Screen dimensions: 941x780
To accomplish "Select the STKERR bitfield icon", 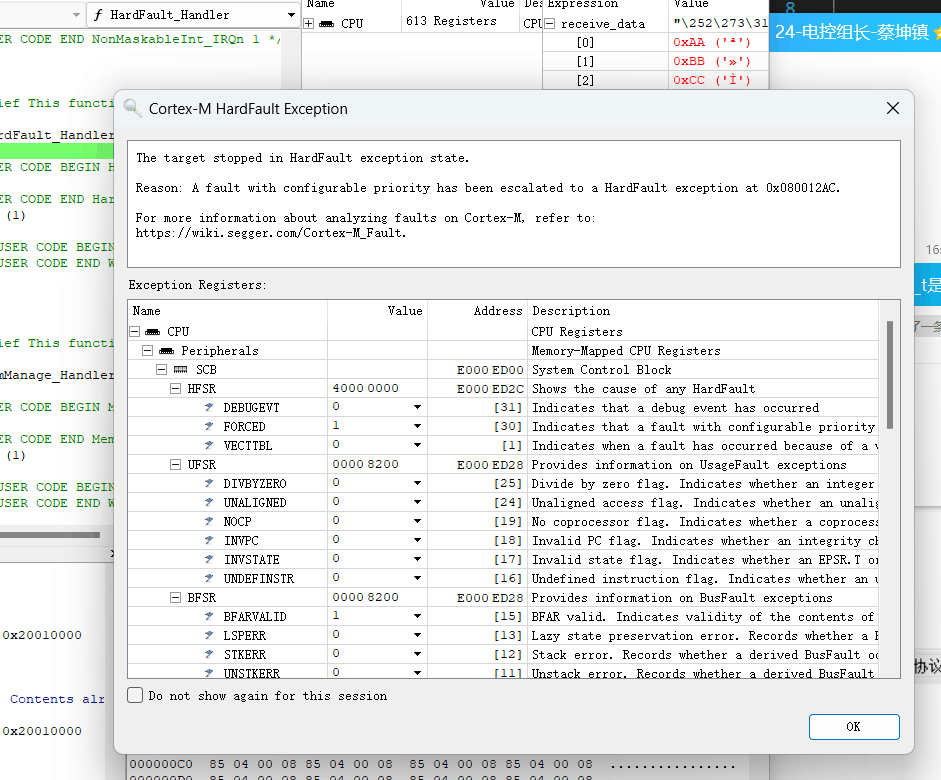I will (x=209, y=655).
